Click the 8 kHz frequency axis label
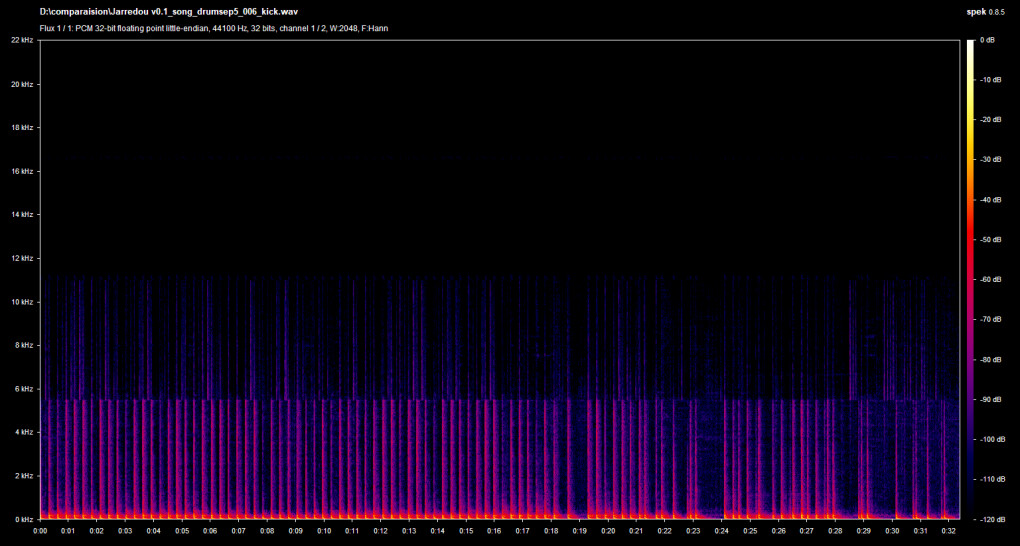1020x546 pixels. click(x=25, y=346)
